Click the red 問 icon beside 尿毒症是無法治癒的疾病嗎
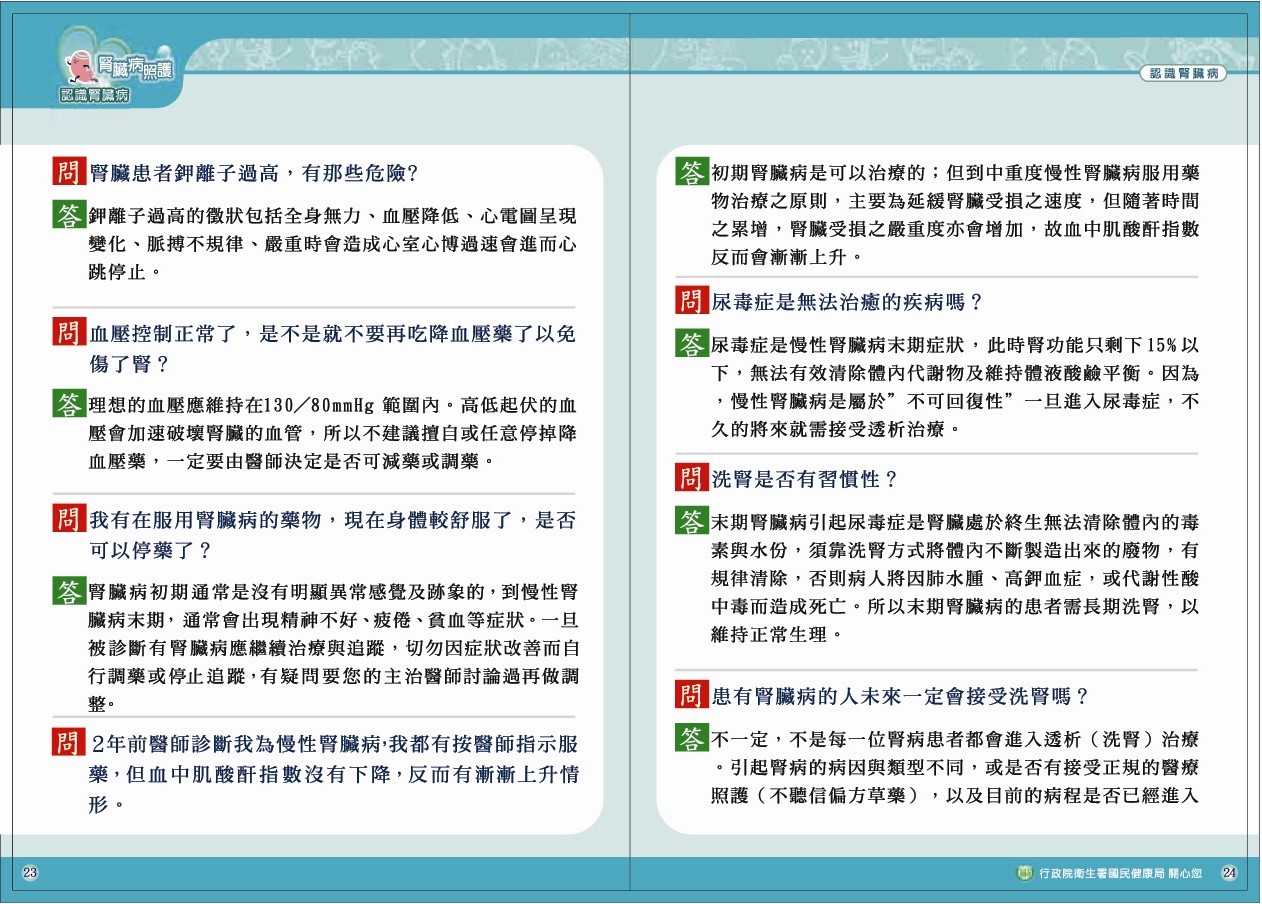The image size is (1262, 904). tap(692, 300)
